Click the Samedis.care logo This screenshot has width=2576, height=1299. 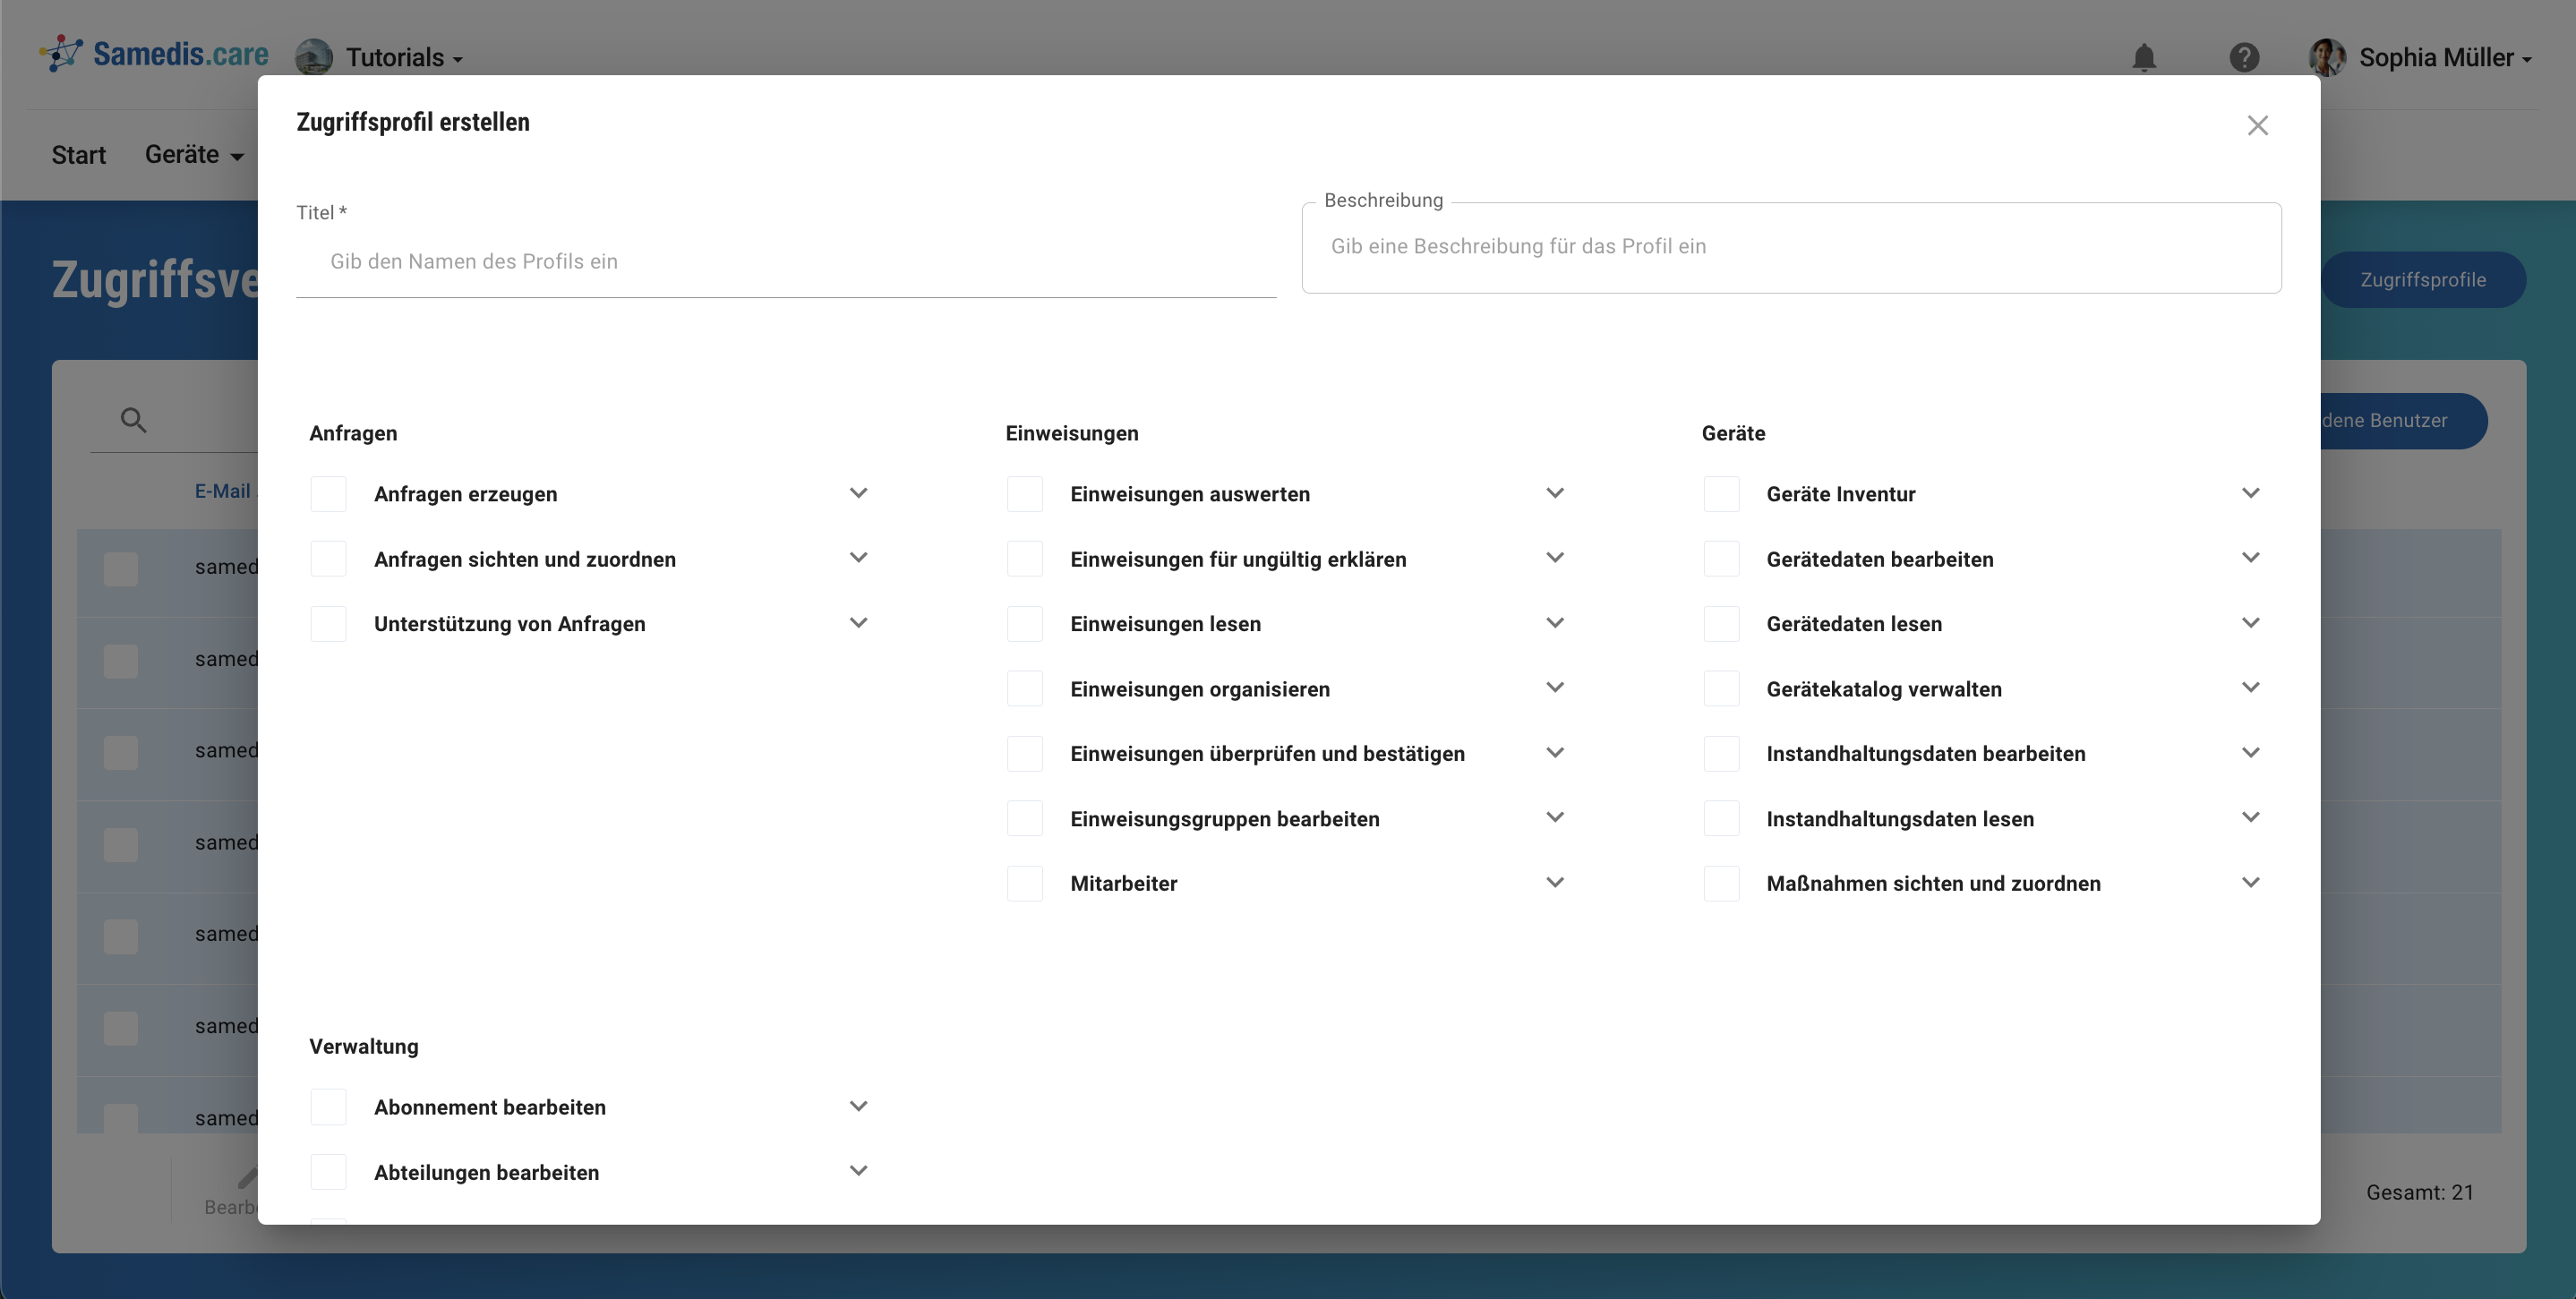pos(154,54)
